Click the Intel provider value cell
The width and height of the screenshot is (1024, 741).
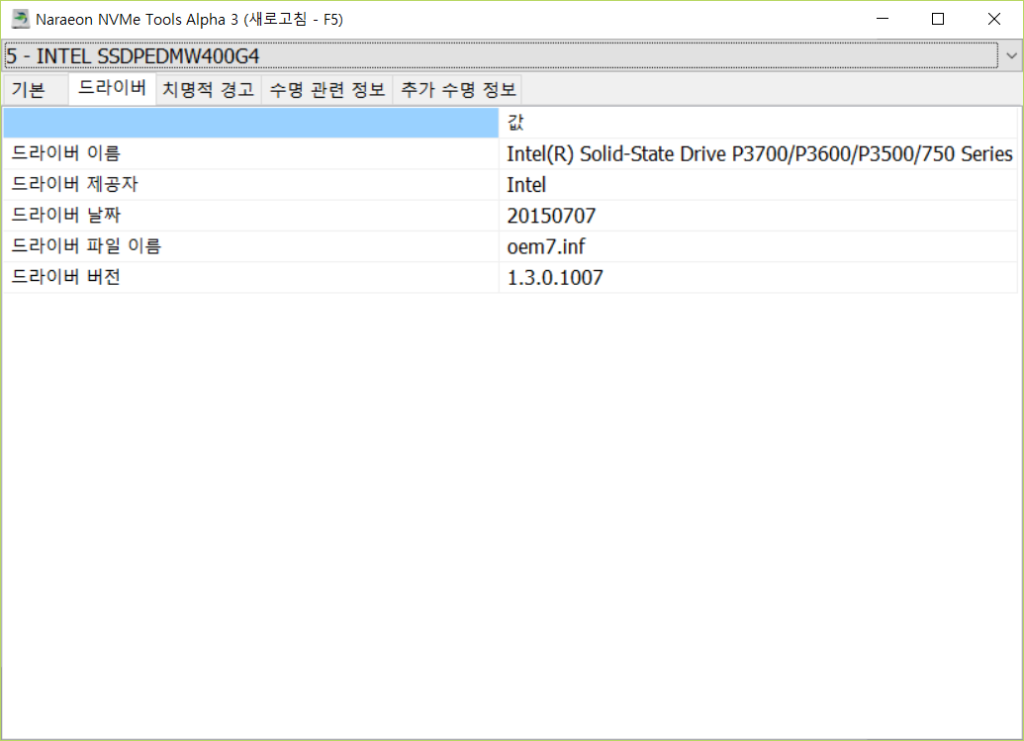pos(758,185)
